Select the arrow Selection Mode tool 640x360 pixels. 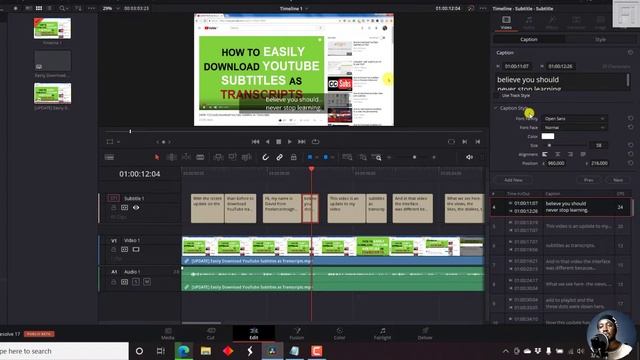(157, 157)
